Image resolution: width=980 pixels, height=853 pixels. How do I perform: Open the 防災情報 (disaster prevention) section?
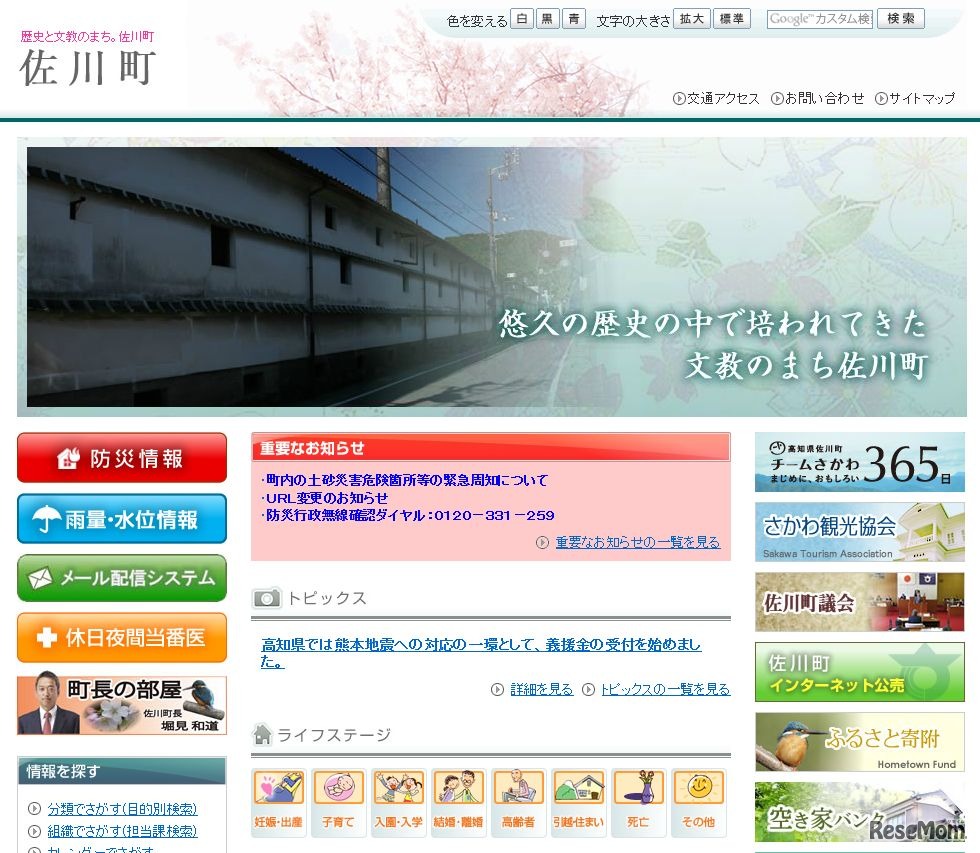pyautogui.click(x=121, y=458)
